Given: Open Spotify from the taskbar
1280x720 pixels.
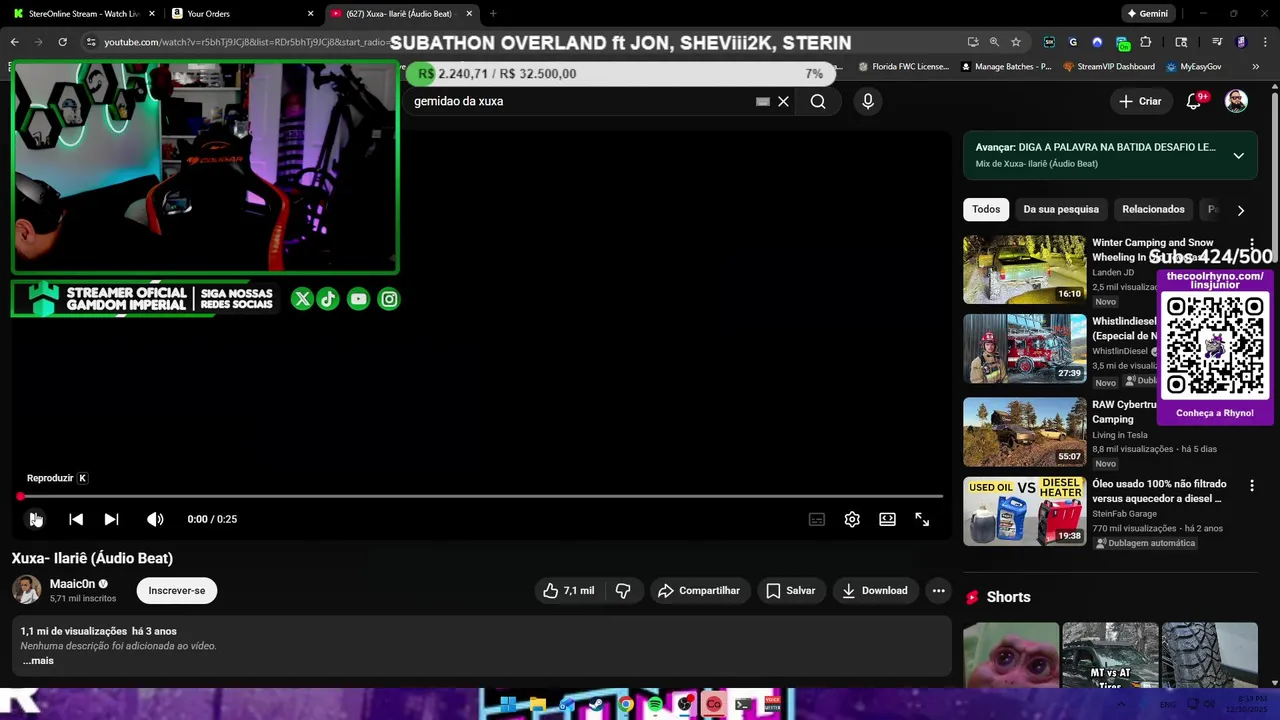Looking at the screenshot, I should (655, 705).
